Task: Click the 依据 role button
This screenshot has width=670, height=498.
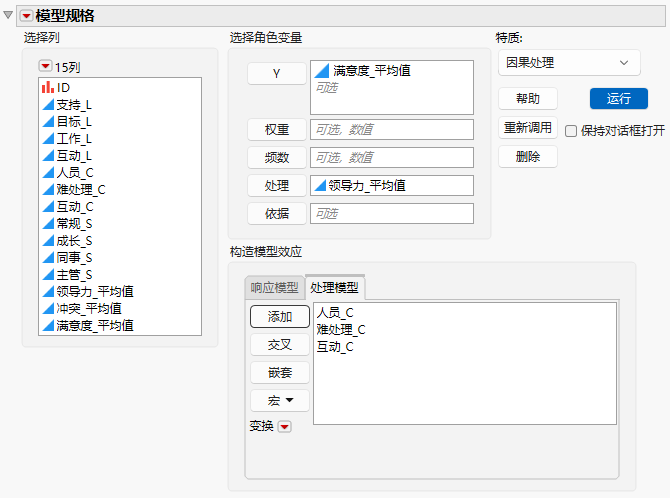Action: (277, 214)
